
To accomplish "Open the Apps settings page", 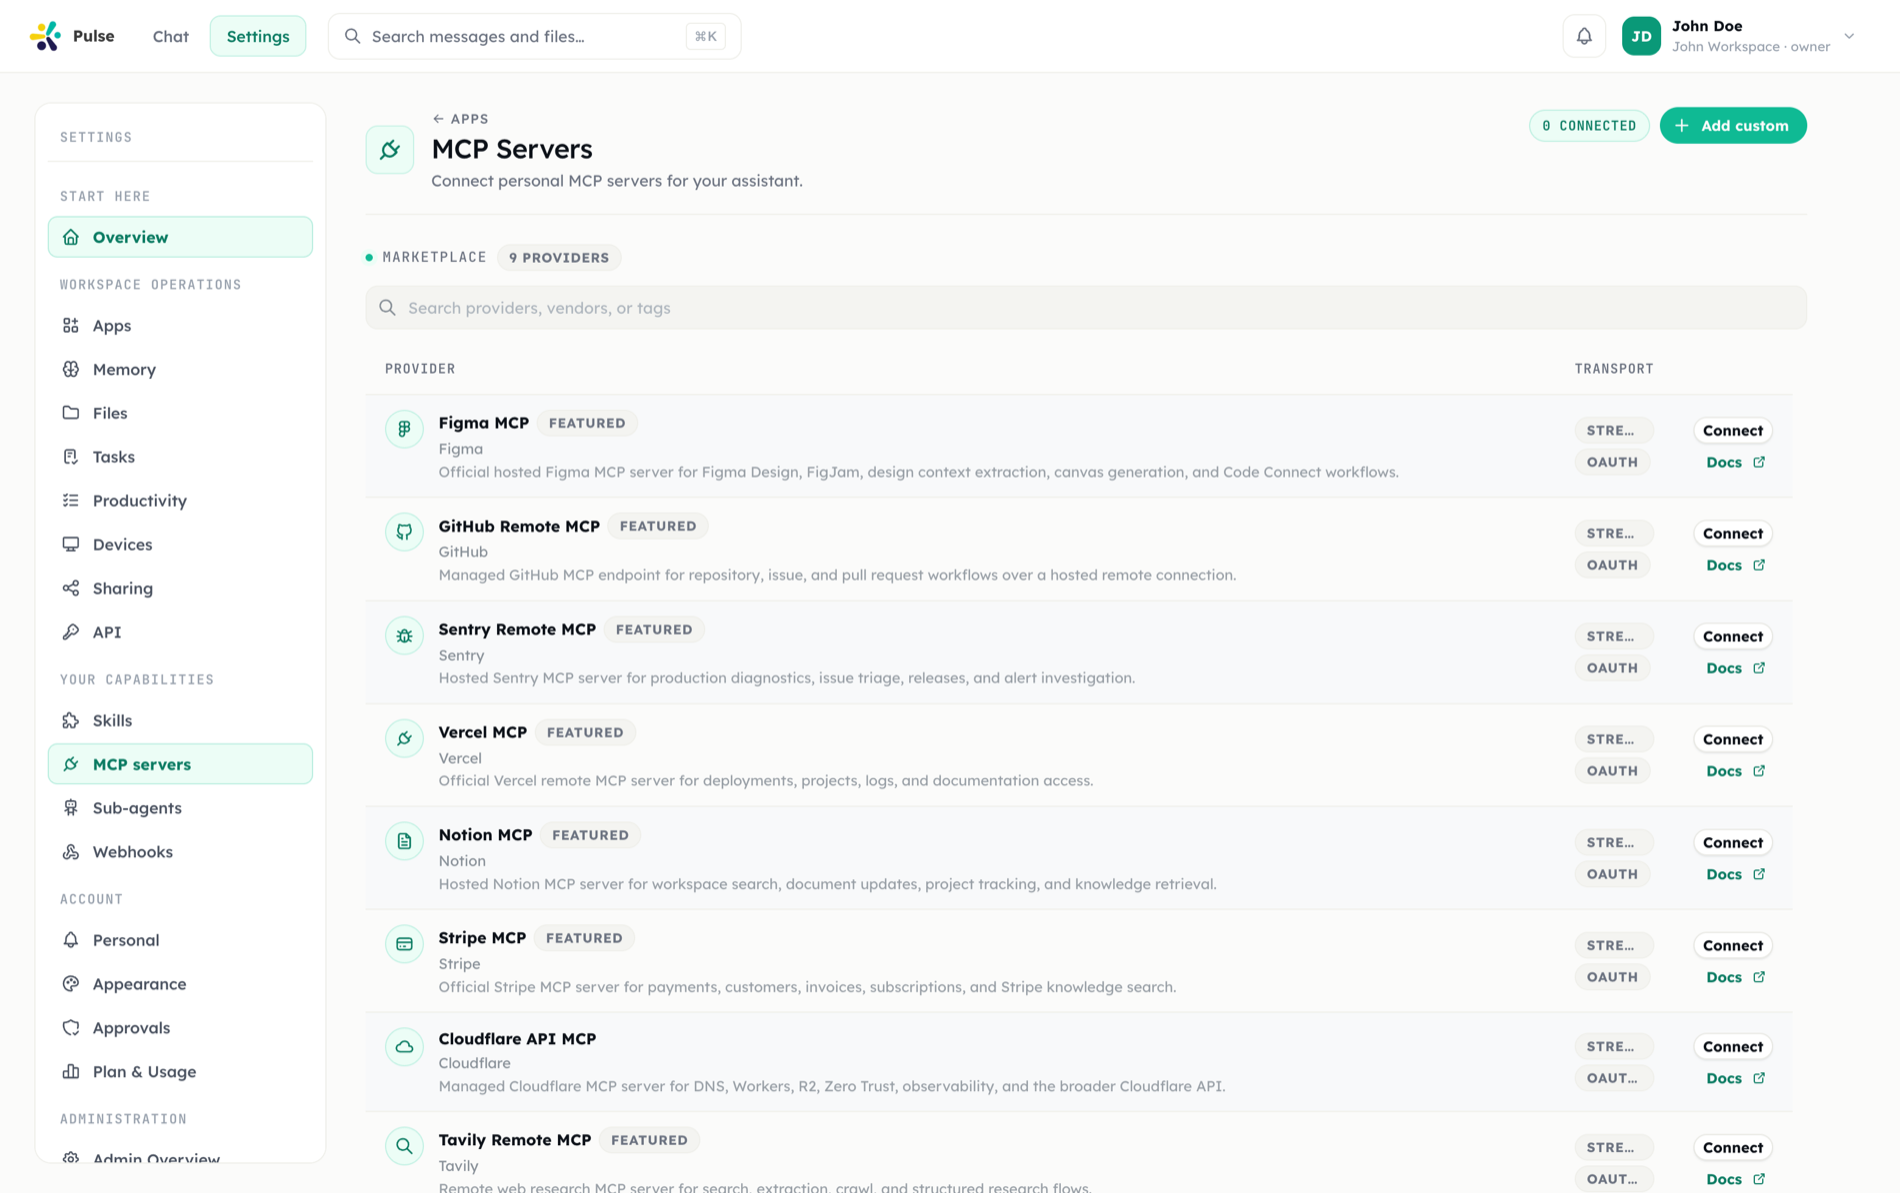I will tap(180, 326).
